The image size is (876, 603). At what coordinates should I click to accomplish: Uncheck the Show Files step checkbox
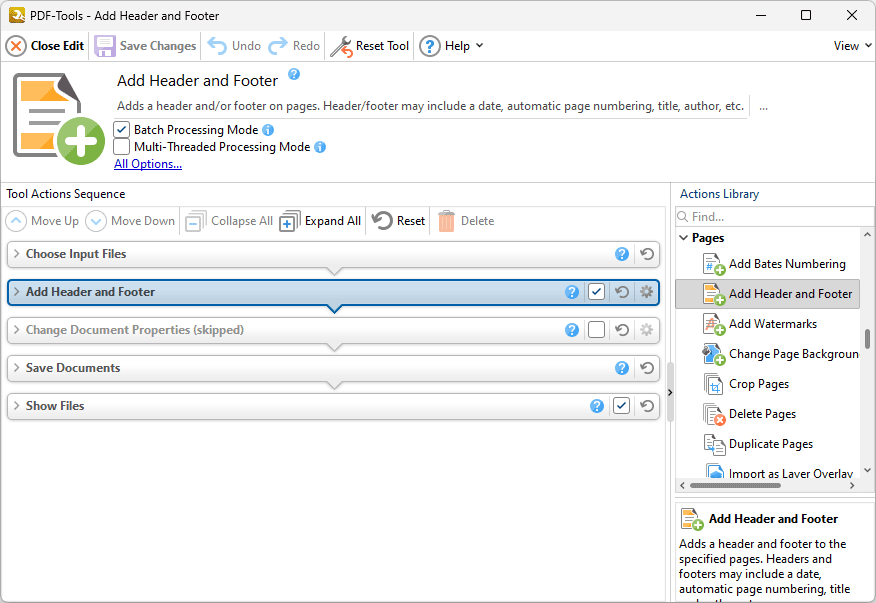621,406
